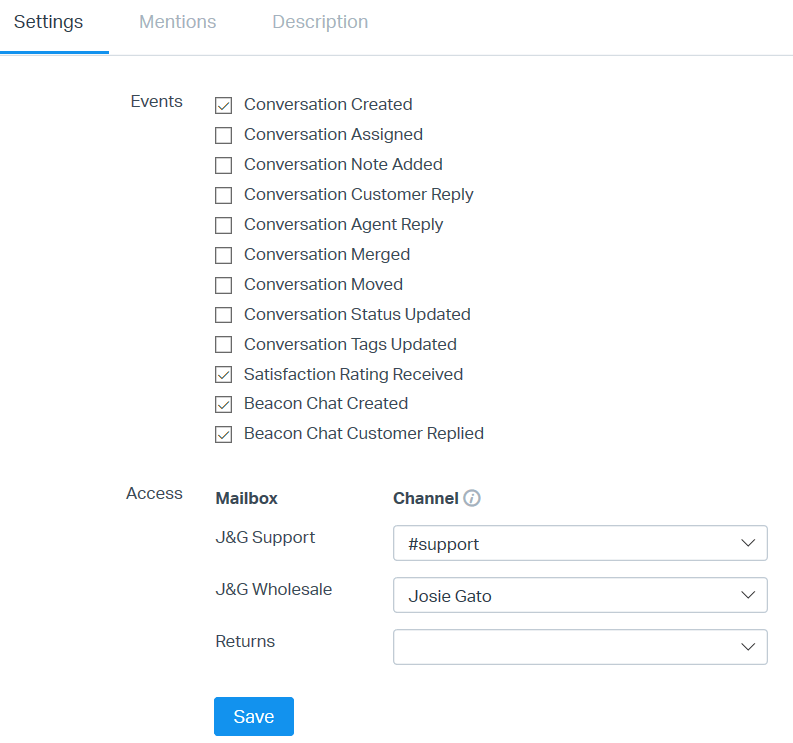Viewport: 793px width, 743px height.
Task: Check the Conversation Status Updated option
Action: point(224,315)
